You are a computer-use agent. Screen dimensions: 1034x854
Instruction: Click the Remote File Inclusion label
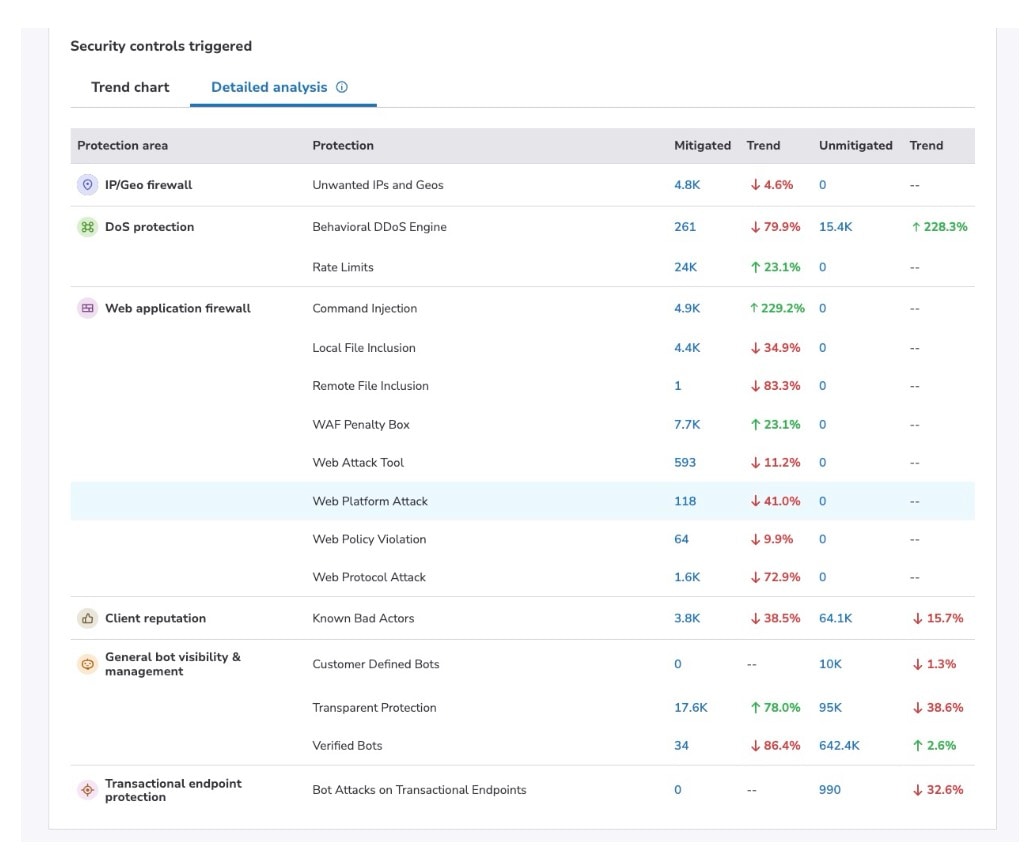click(x=371, y=386)
